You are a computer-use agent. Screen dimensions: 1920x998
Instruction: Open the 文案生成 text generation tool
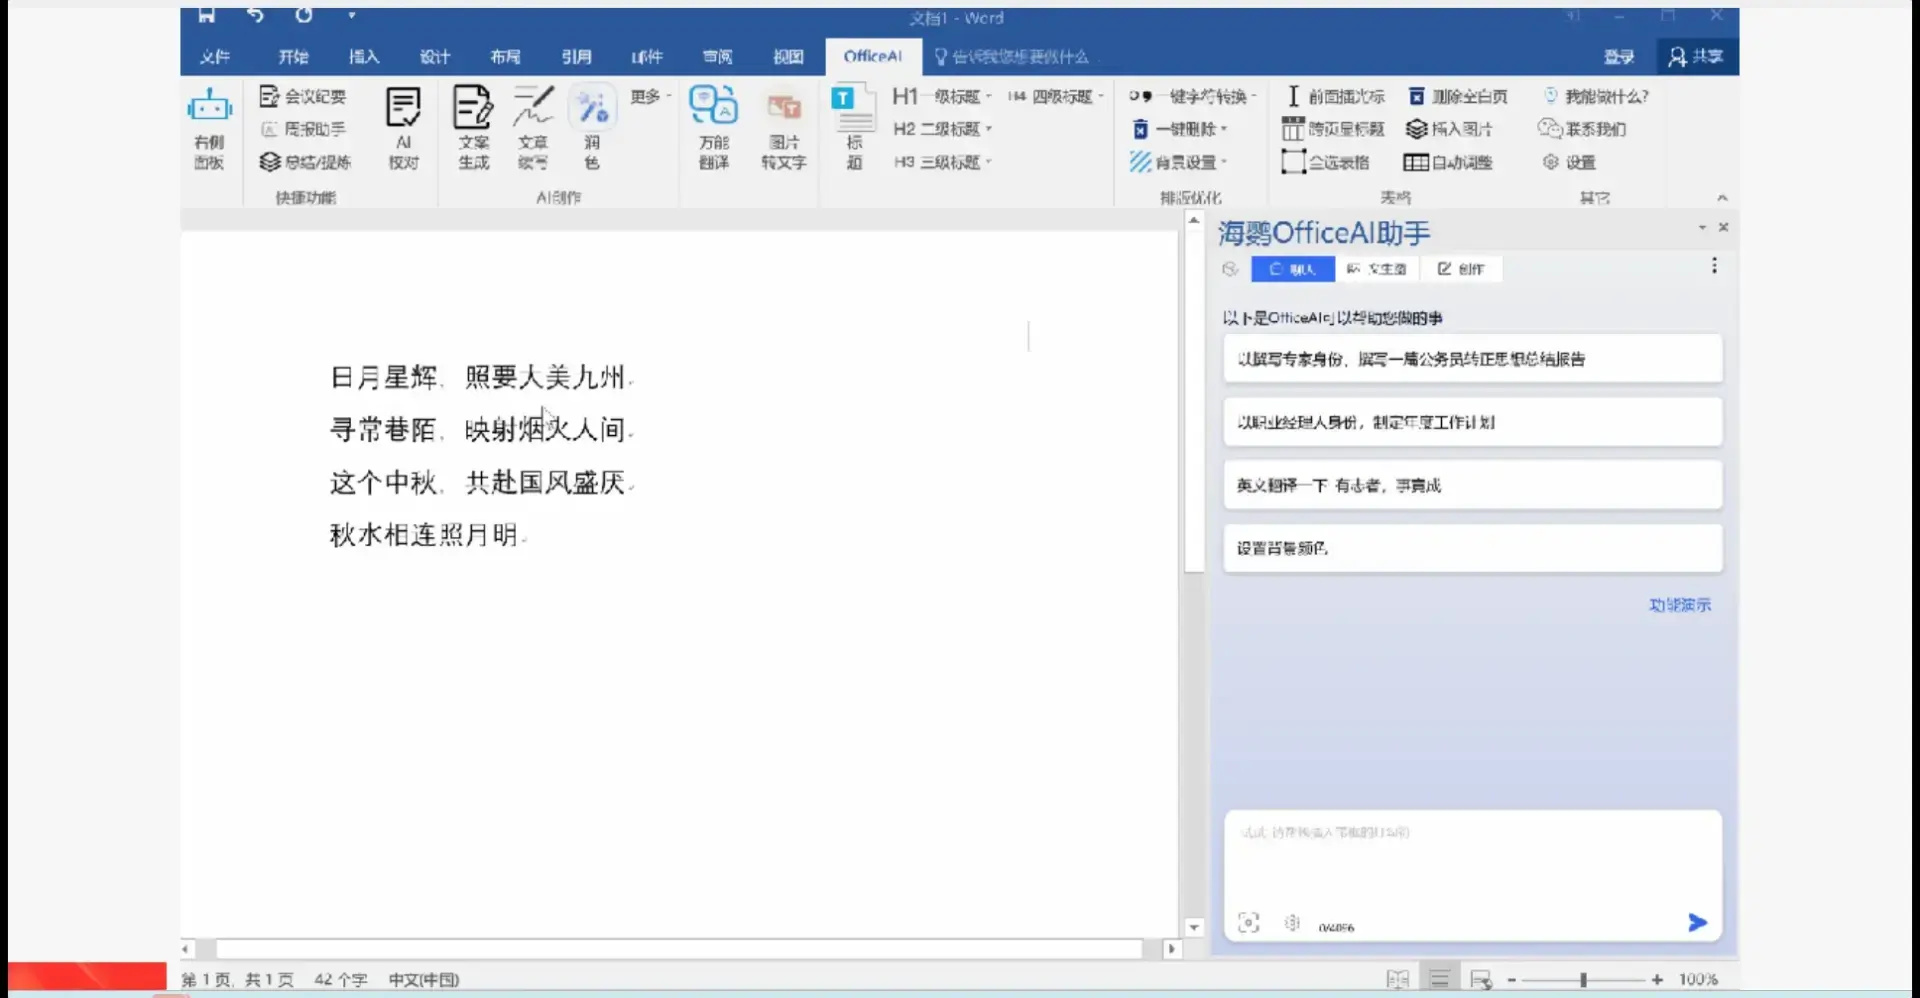473,128
